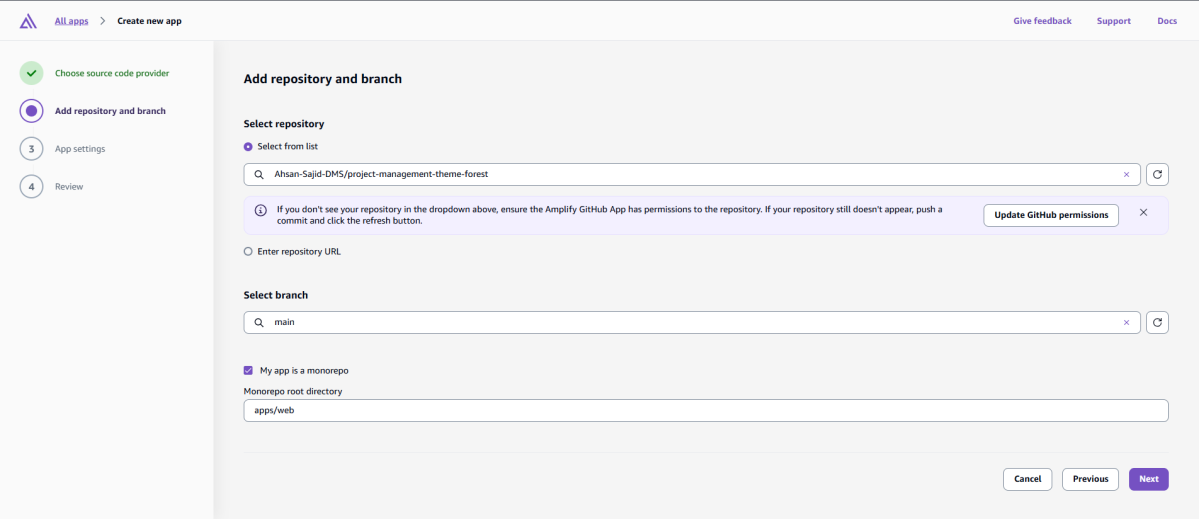Click the info icon in the permissions banner

coord(261,210)
